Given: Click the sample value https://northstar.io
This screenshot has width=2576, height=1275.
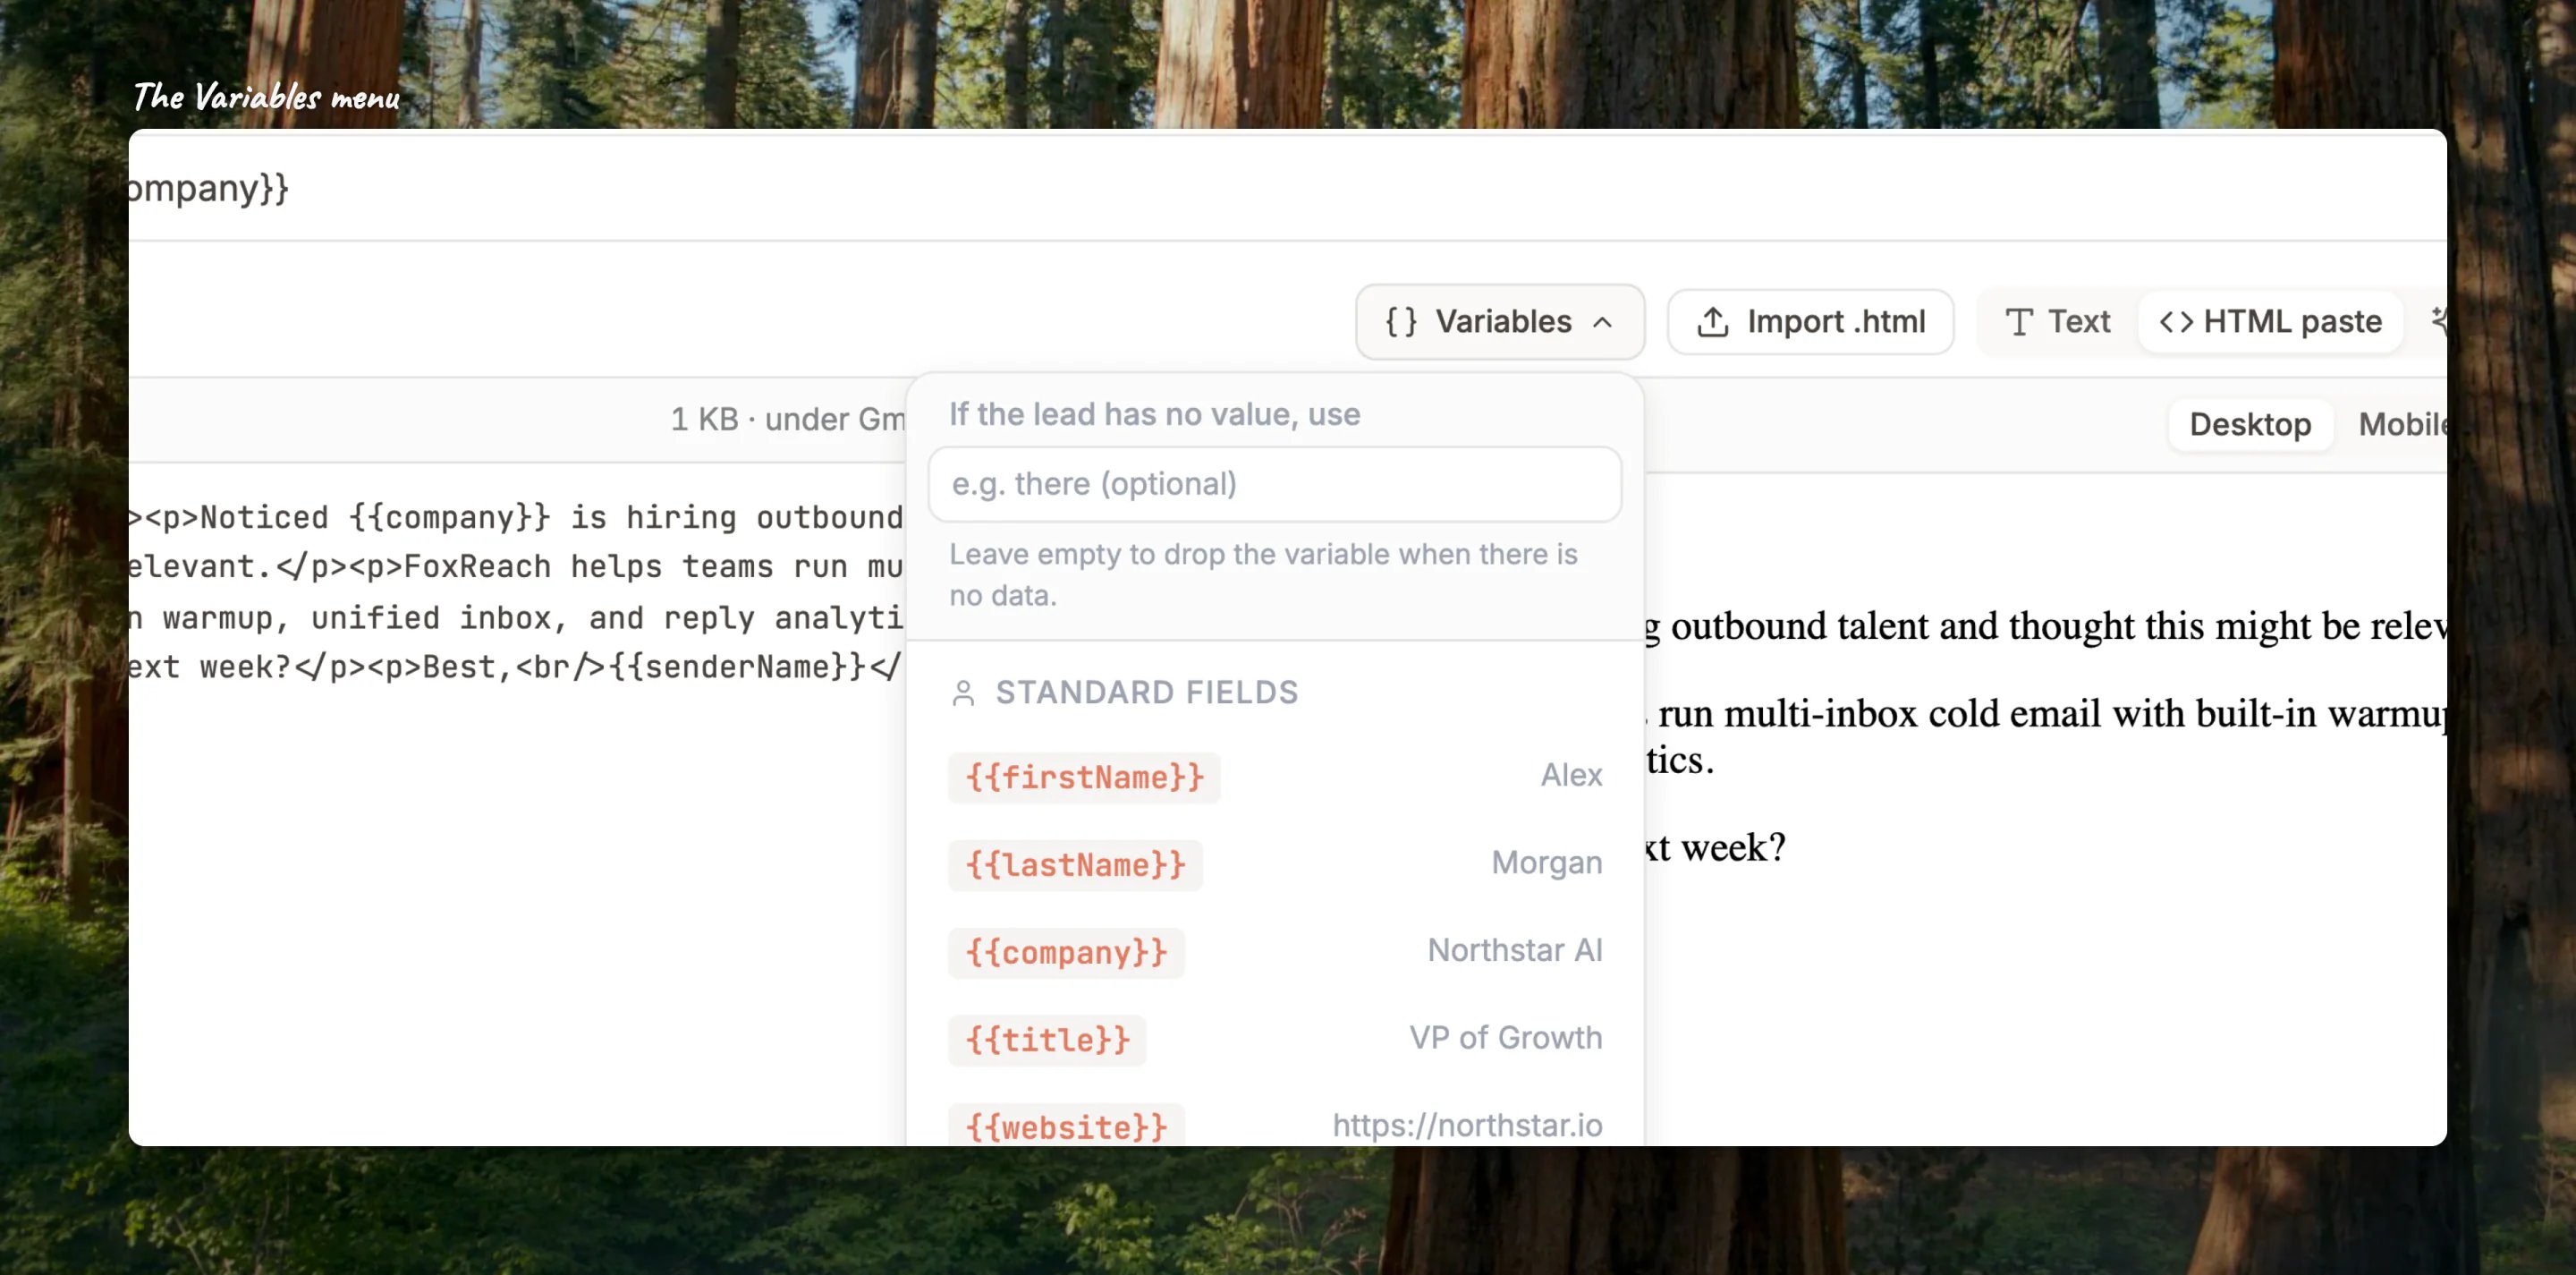Looking at the screenshot, I should coord(1467,1126).
